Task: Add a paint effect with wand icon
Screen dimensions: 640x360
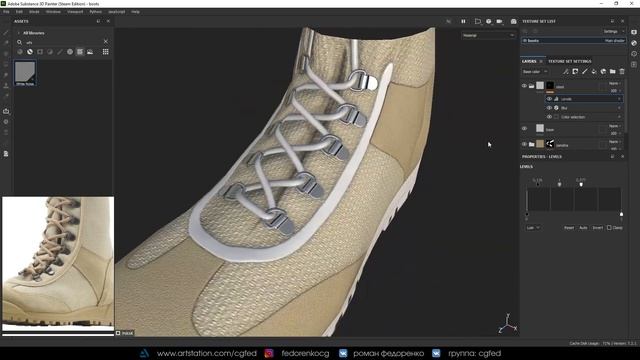Action: pyautogui.click(x=565, y=71)
